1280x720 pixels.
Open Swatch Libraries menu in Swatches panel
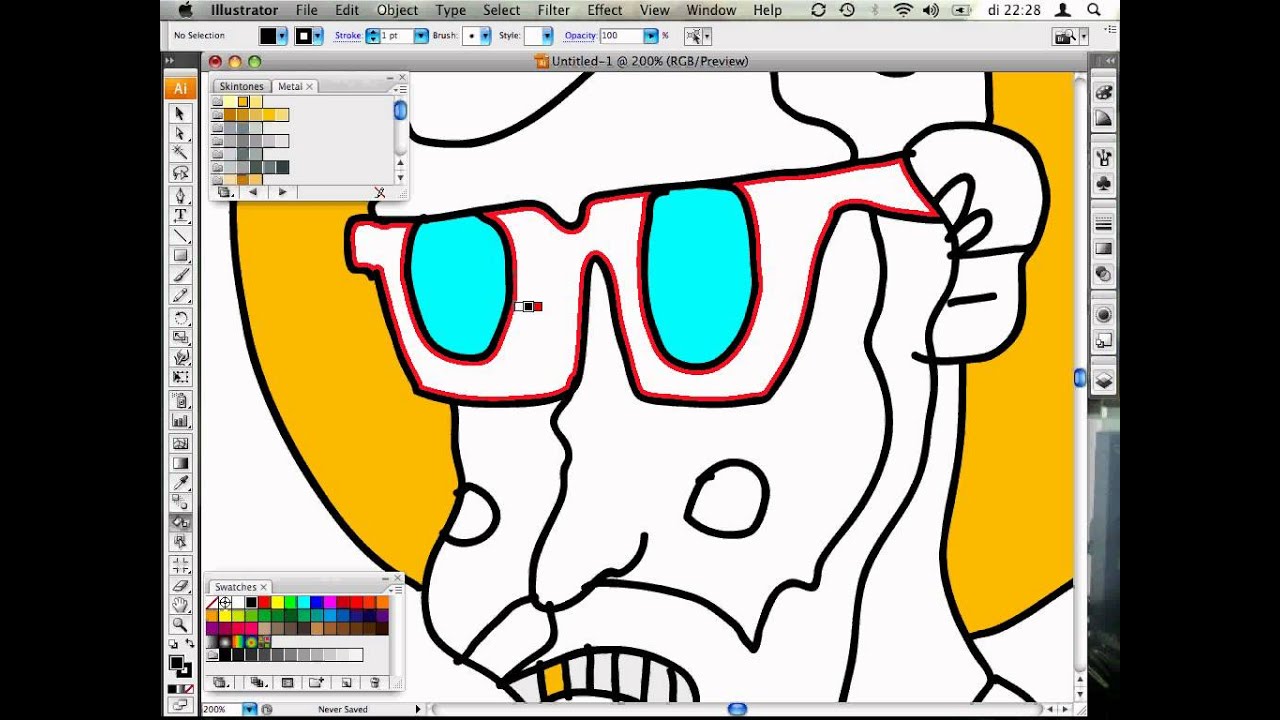click(x=221, y=683)
